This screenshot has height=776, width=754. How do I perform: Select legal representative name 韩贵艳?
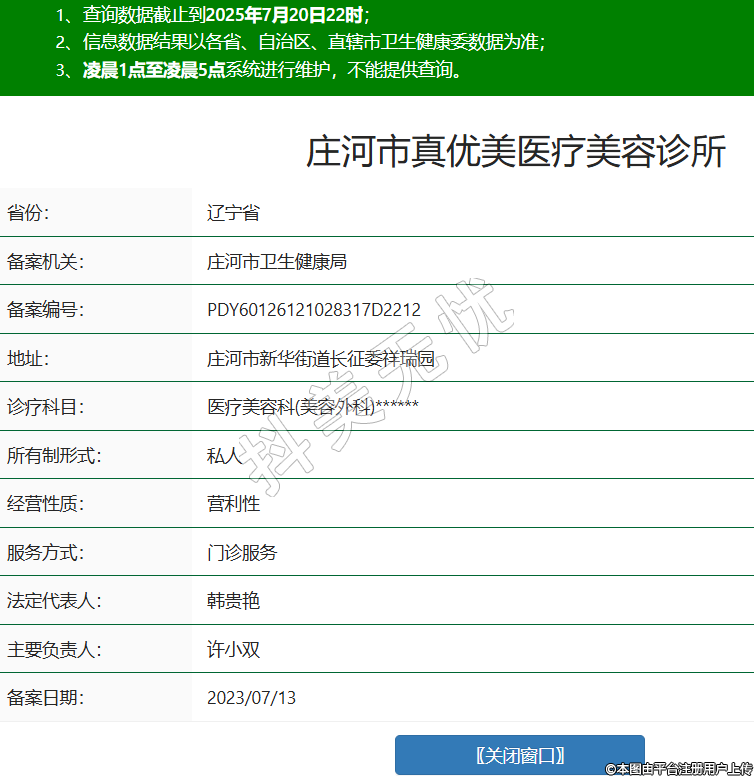coord(233,601)
